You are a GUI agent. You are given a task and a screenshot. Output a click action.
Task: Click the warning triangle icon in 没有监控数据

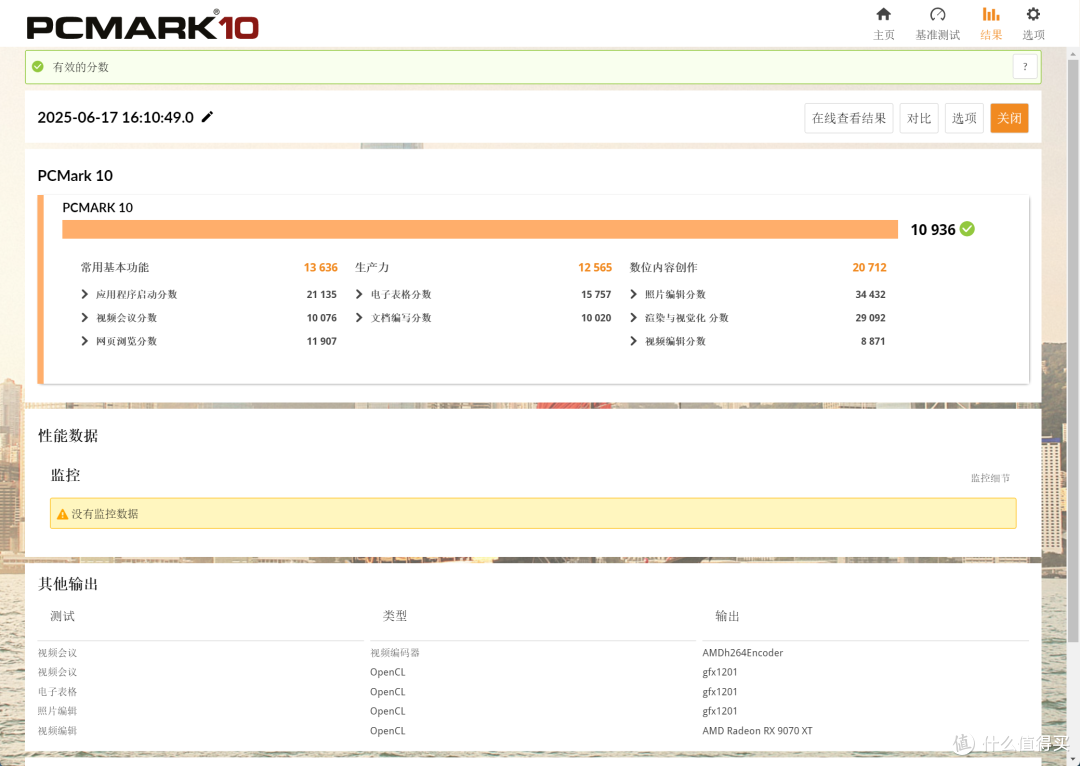tap(63, 514)
